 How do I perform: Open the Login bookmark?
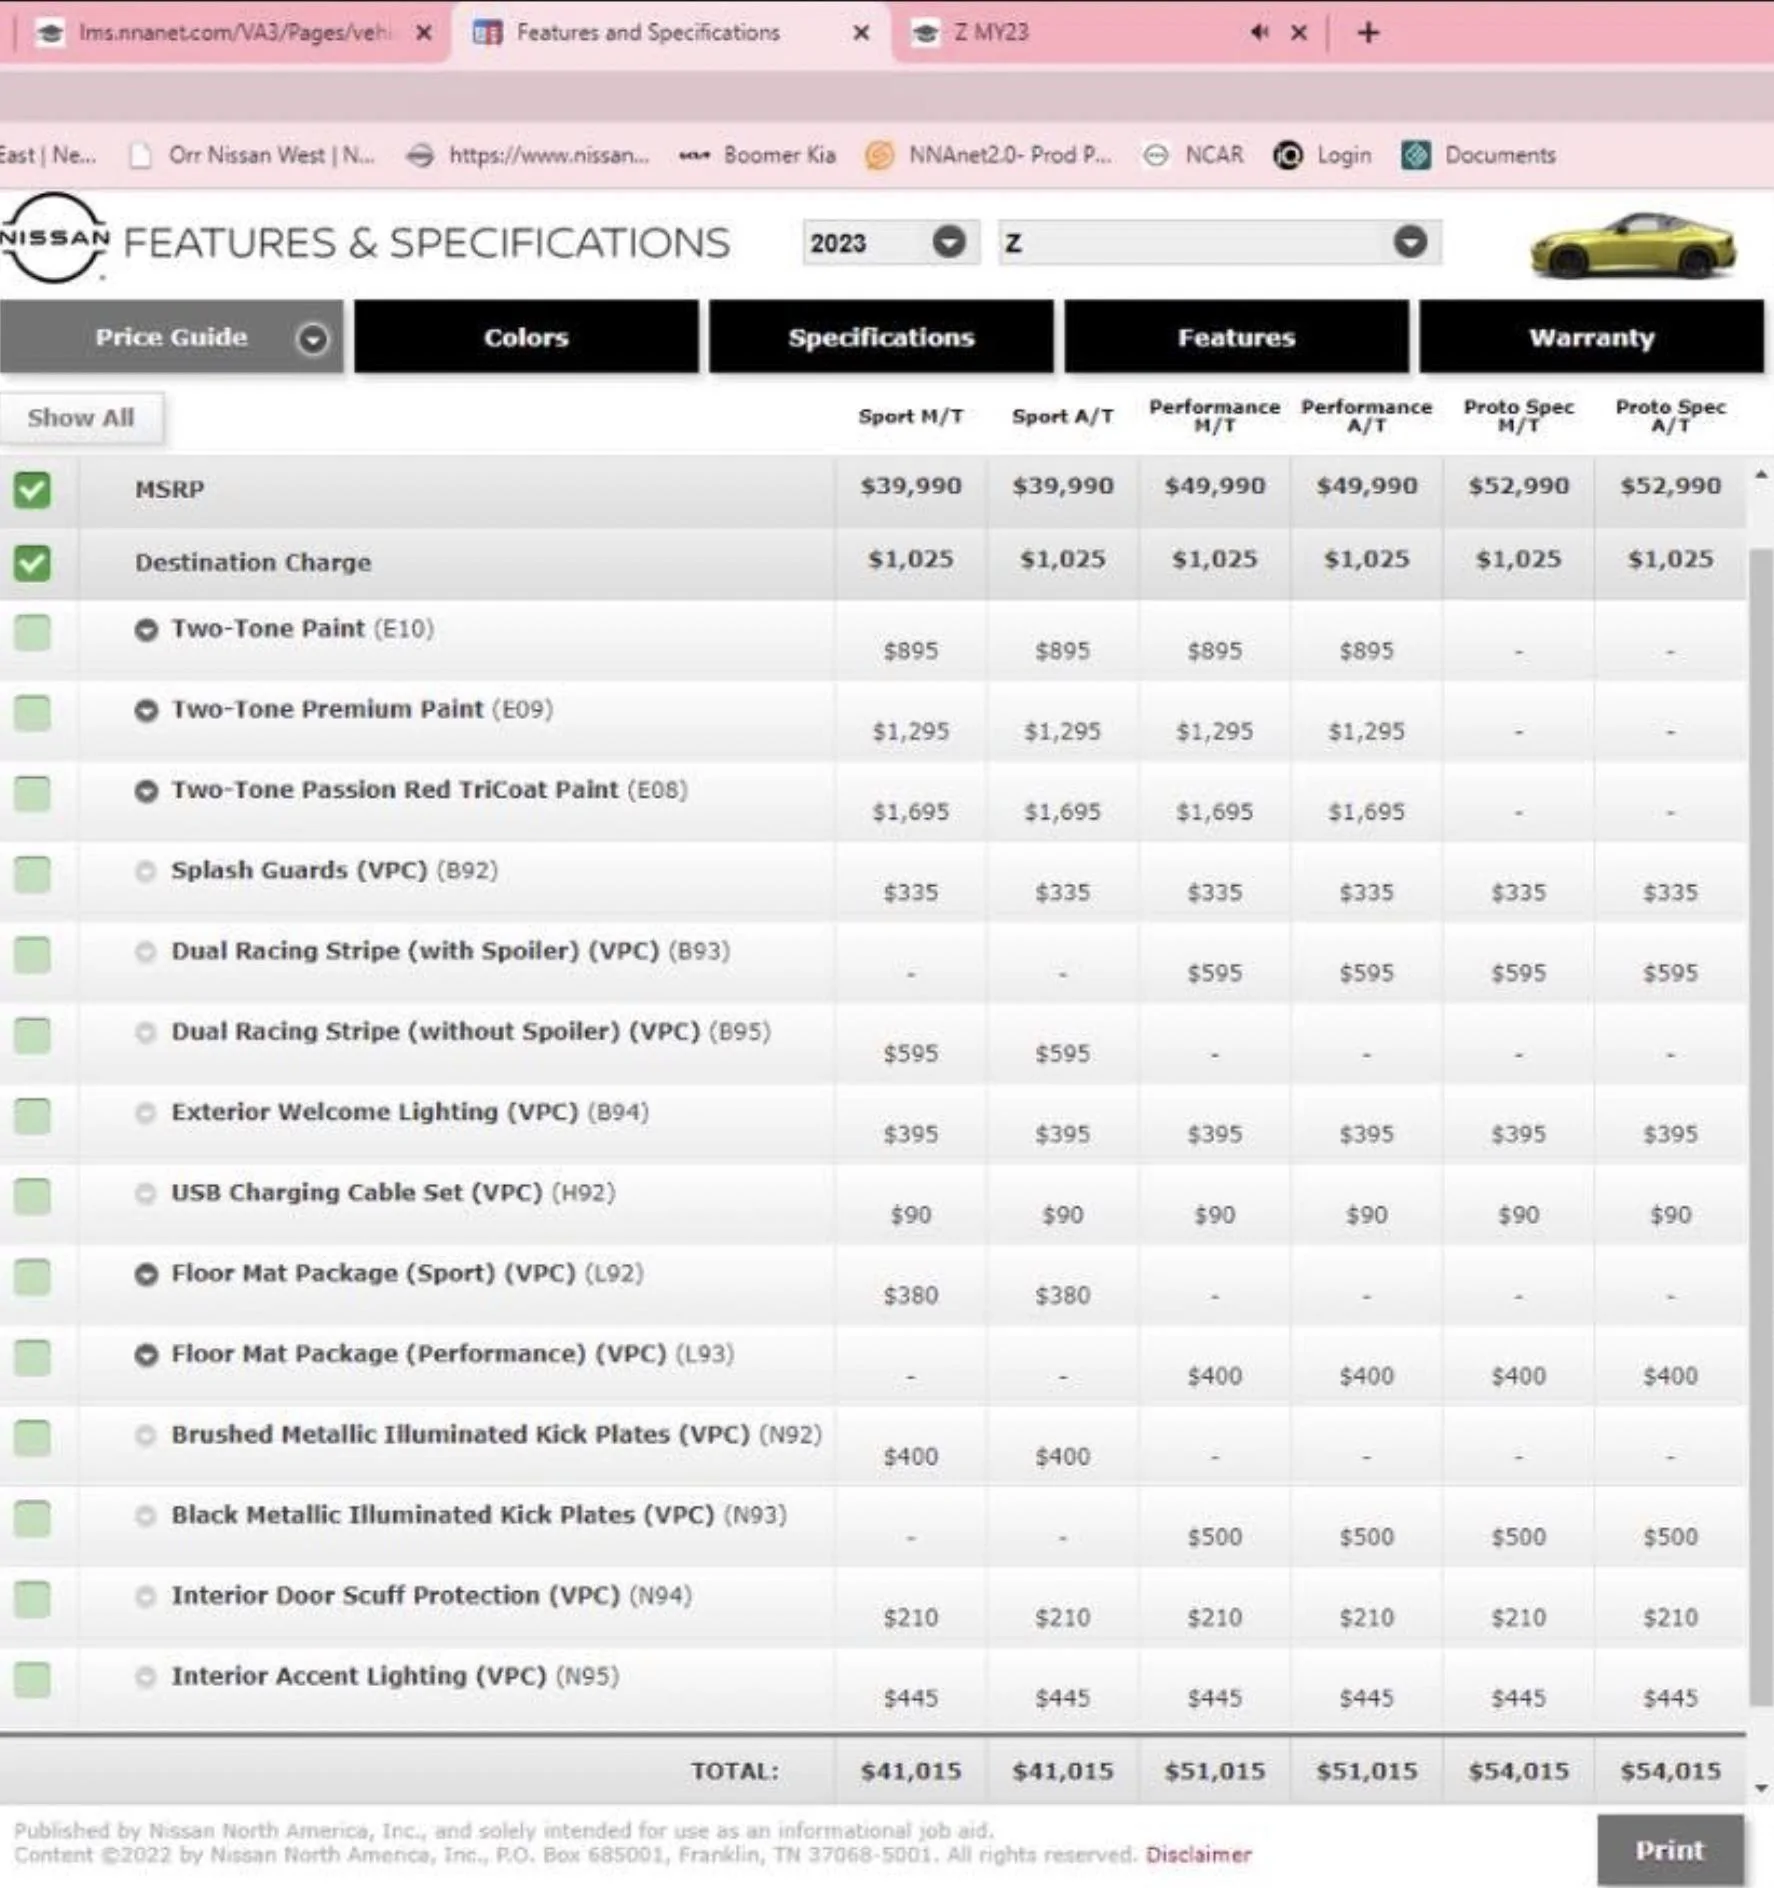(1322, 155)
